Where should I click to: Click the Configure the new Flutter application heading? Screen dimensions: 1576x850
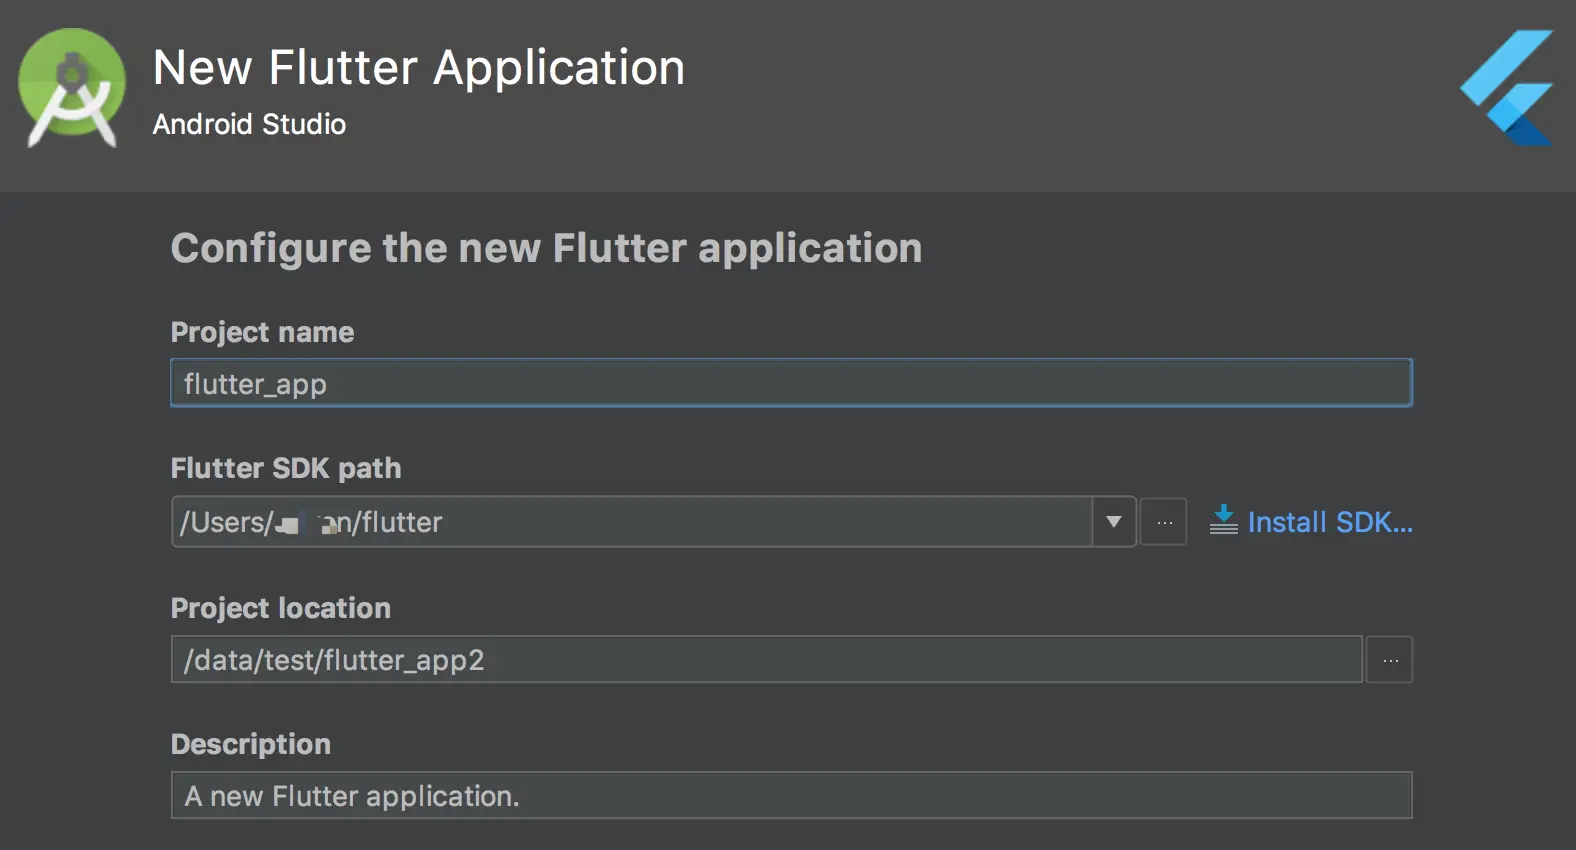[546, 248]
